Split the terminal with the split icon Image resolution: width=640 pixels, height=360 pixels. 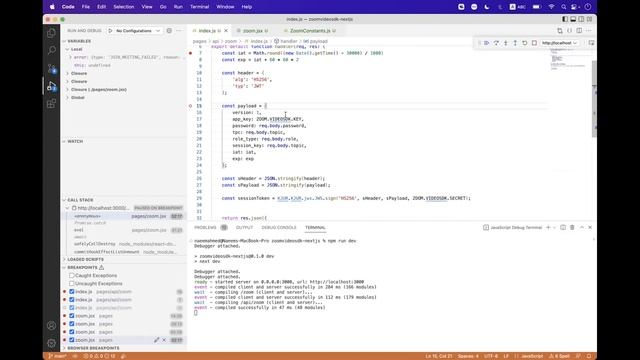[x=563, y=227]
